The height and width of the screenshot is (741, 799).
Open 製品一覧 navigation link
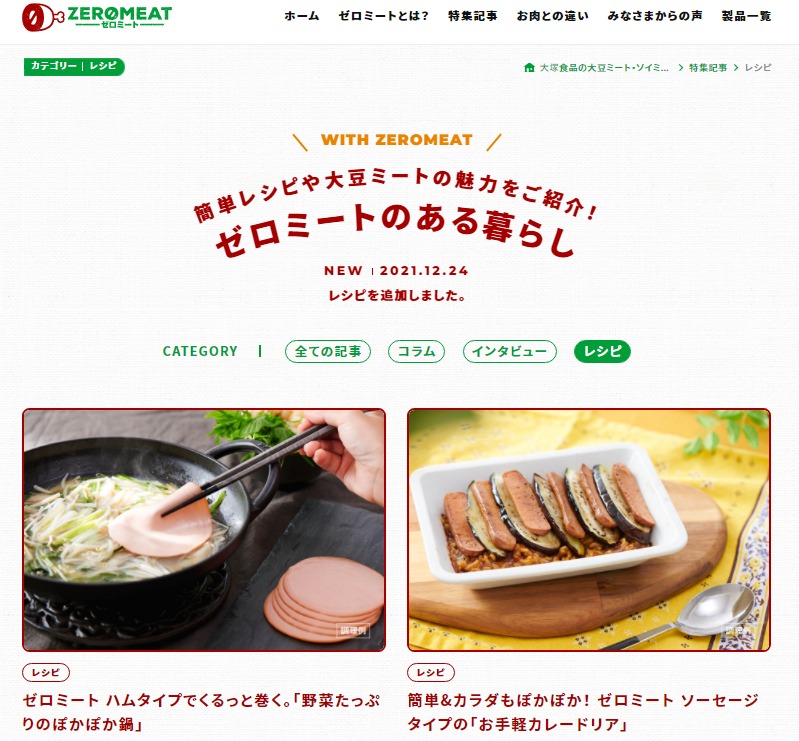click(746, 16)
